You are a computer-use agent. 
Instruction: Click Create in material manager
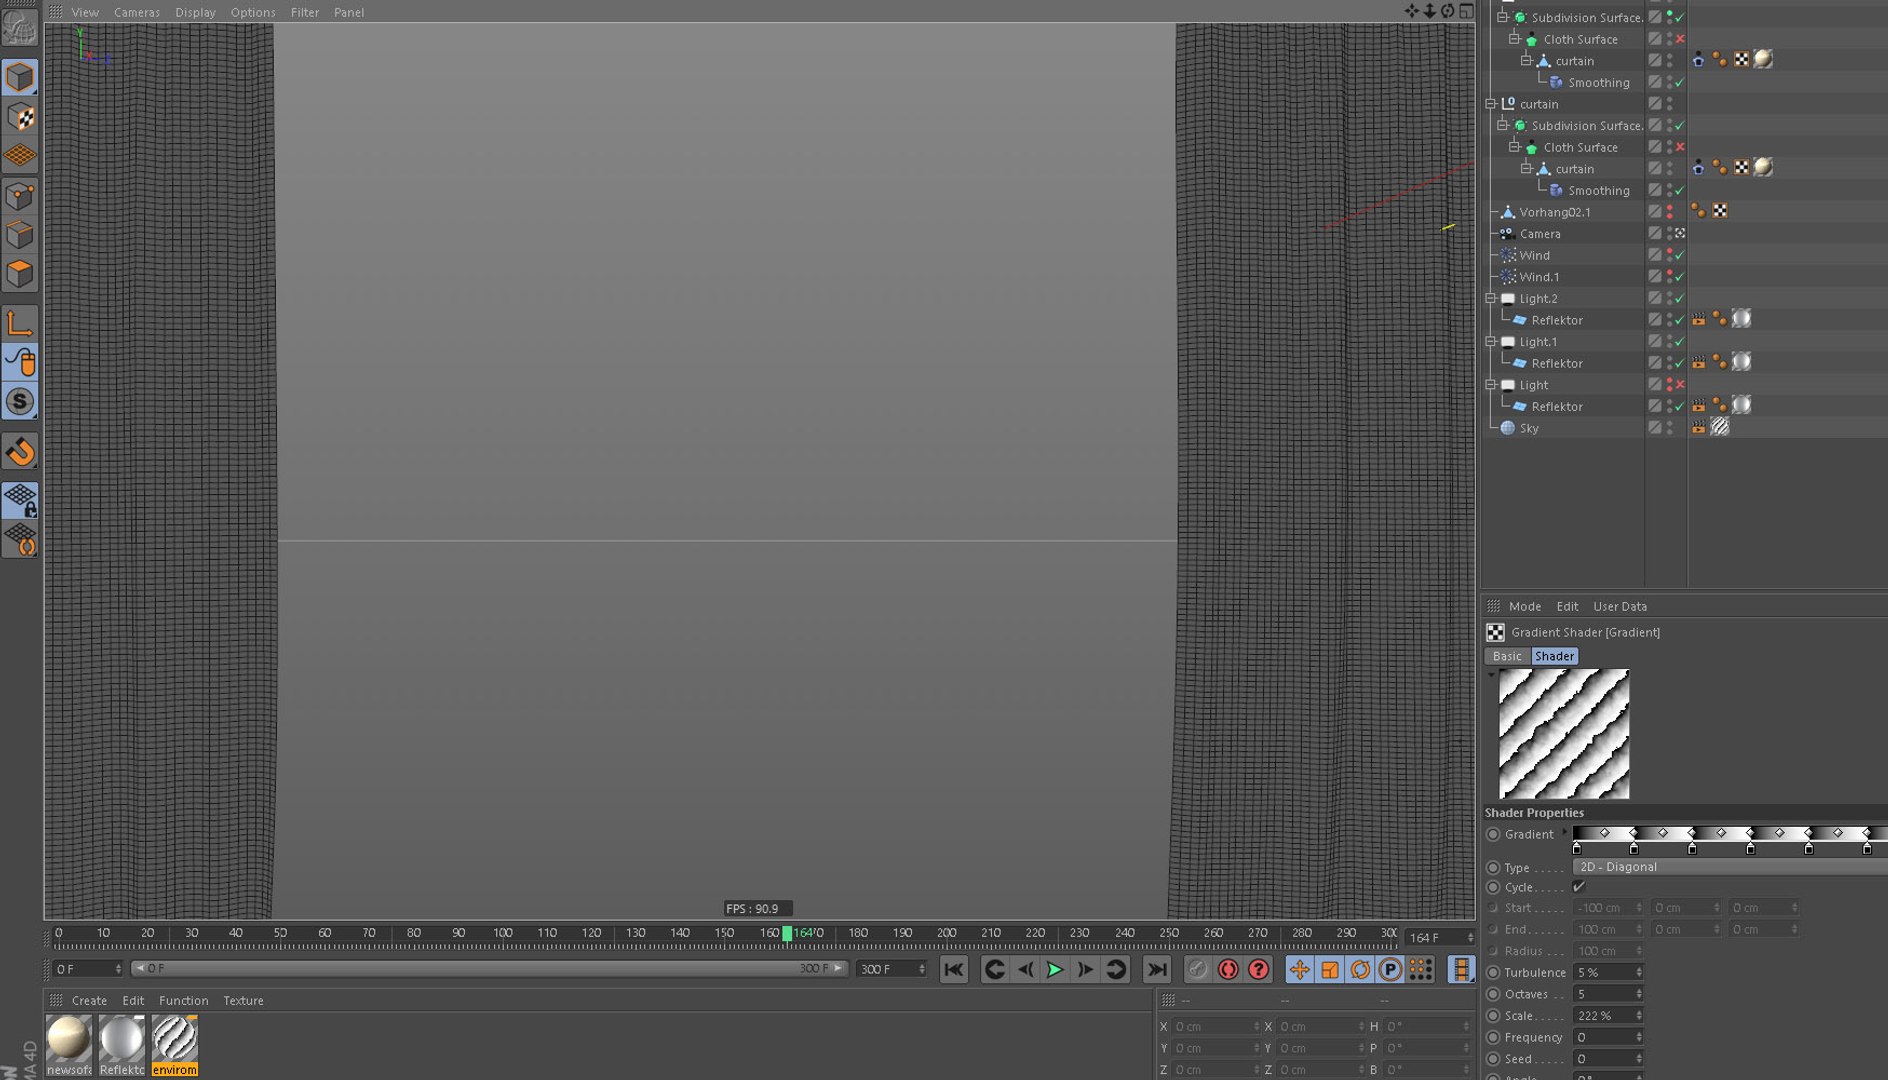click(x=89, y=1000)
